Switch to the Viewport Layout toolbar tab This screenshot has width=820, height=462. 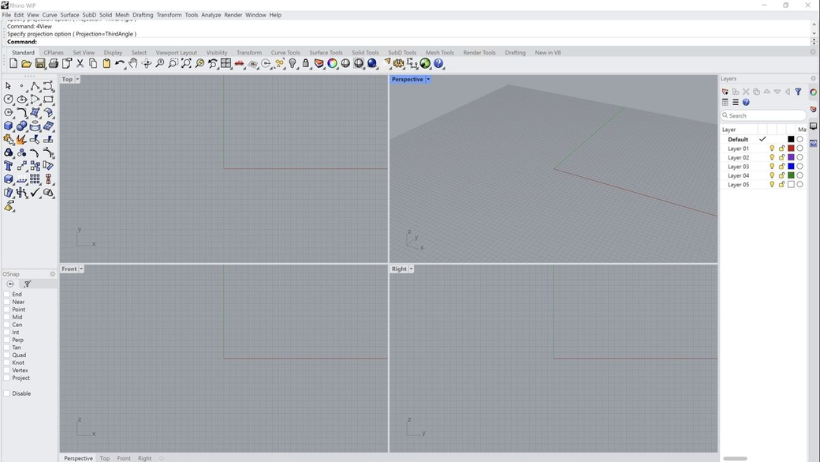(x=176, y=53)
